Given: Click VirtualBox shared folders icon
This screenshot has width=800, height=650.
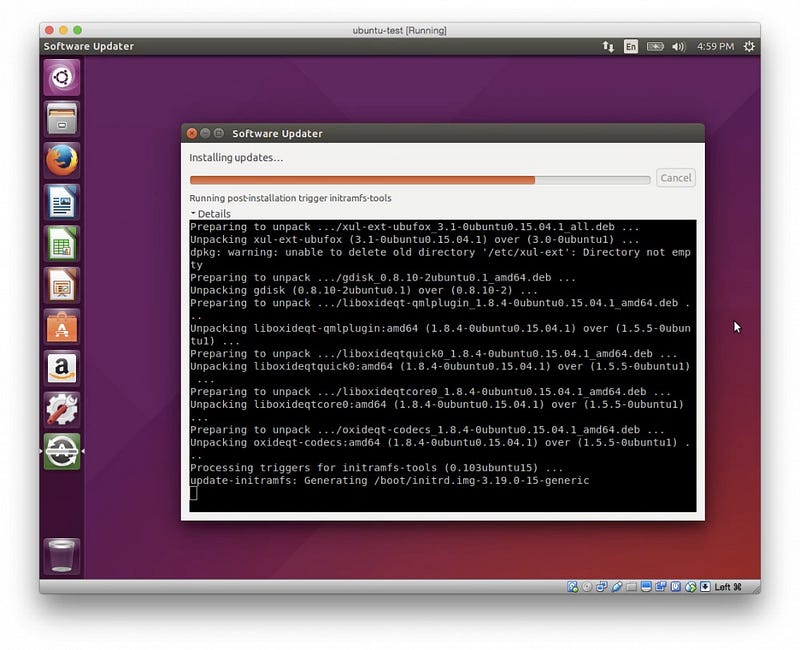Looking at the screenshot, I should pyautogui.click(x=631, y=587).
